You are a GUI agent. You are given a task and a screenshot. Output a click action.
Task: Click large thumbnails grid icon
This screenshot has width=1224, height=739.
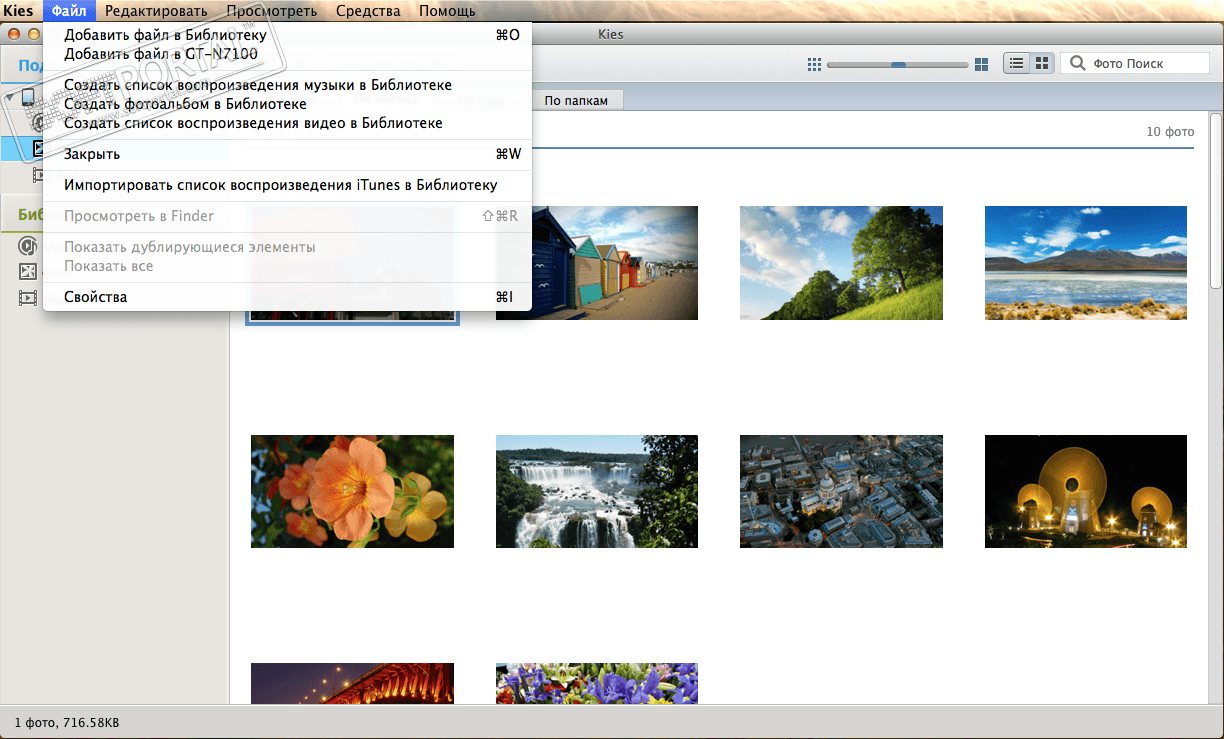[x=981, y=64]
